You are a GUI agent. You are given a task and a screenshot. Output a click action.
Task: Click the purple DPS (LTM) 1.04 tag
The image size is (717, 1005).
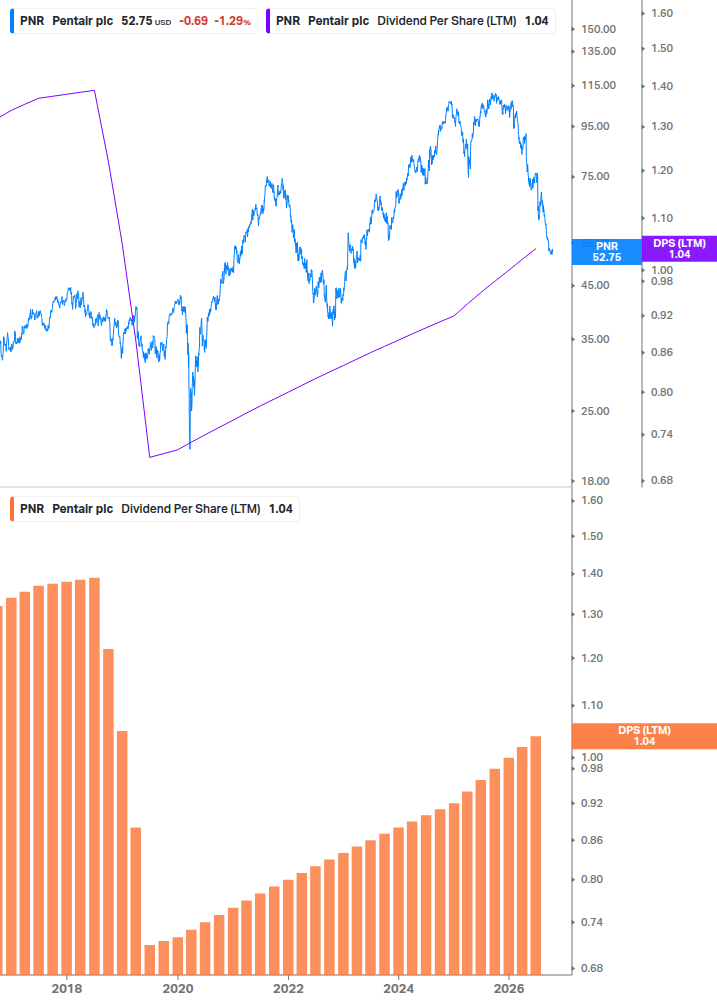[679, 249]
